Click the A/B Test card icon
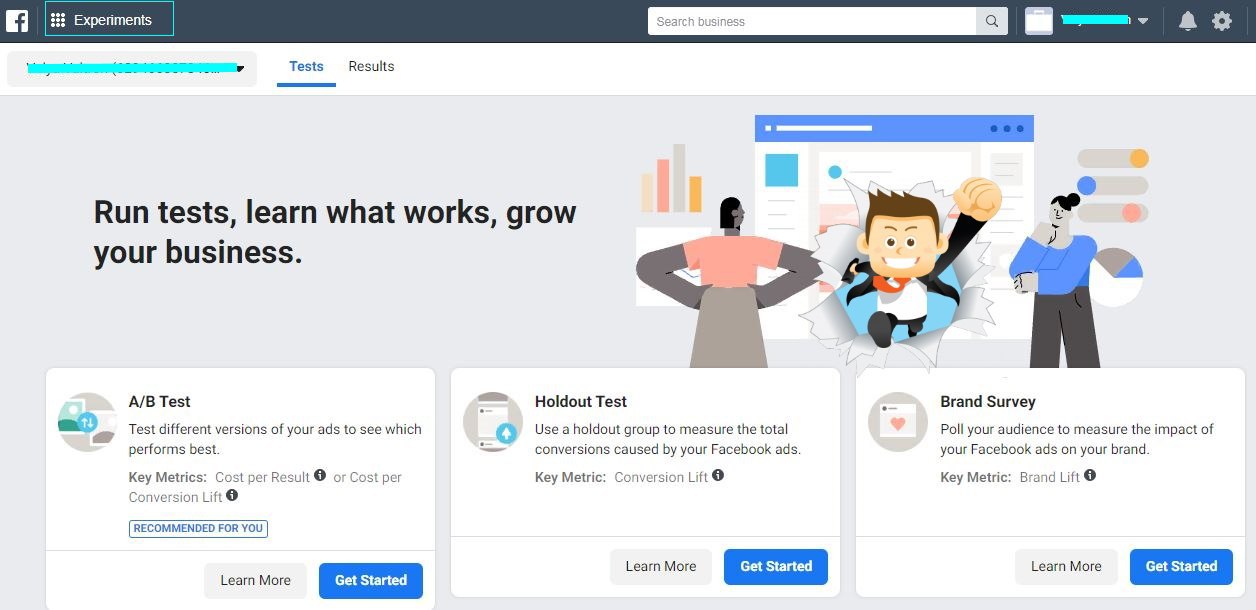The image size is (1256, 610). click(87, 421)
